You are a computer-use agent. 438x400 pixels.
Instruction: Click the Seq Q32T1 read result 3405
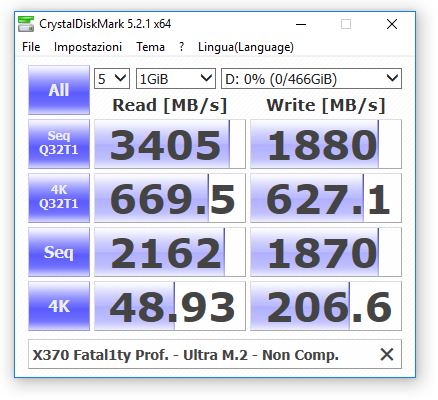coord(170,144)
